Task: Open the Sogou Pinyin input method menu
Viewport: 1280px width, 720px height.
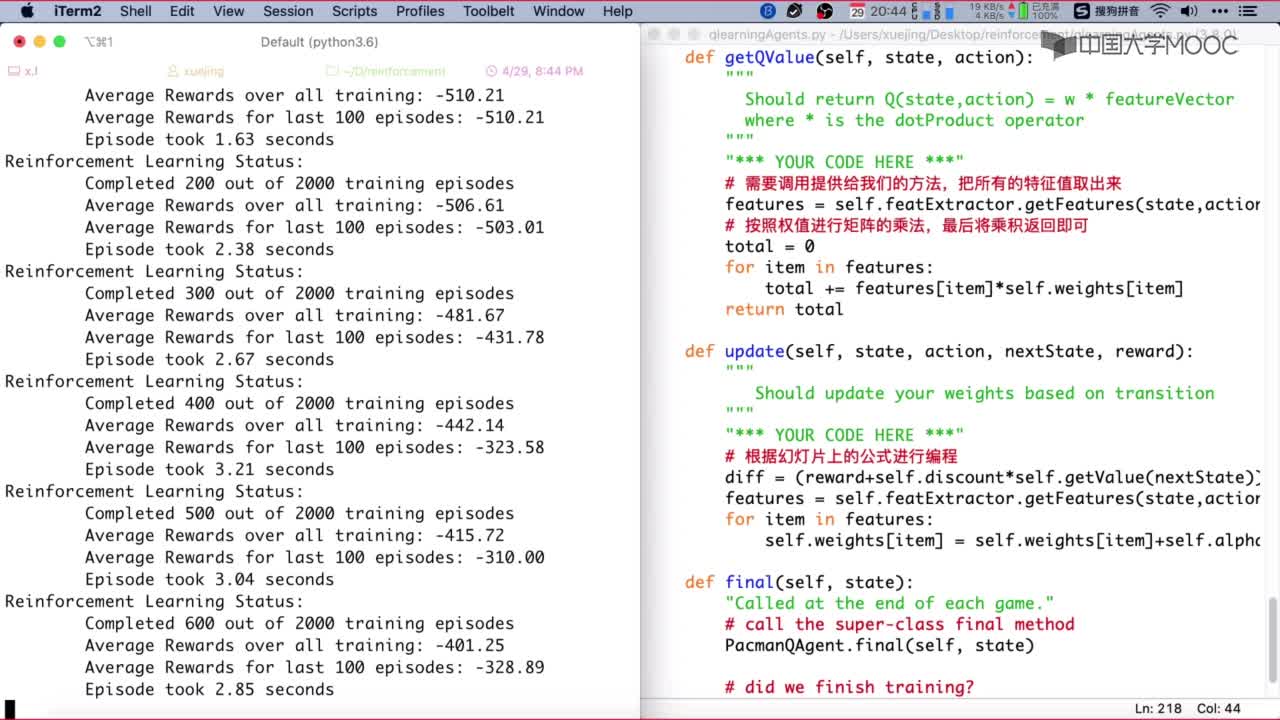Action: point(1107,11)
